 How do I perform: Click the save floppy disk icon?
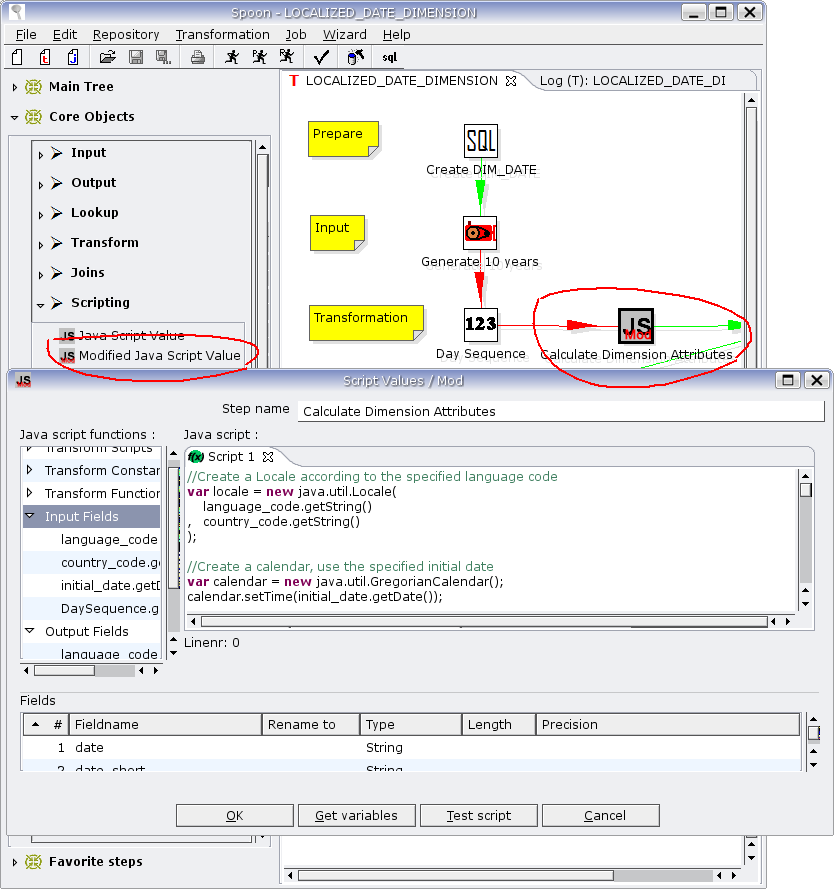136,57
